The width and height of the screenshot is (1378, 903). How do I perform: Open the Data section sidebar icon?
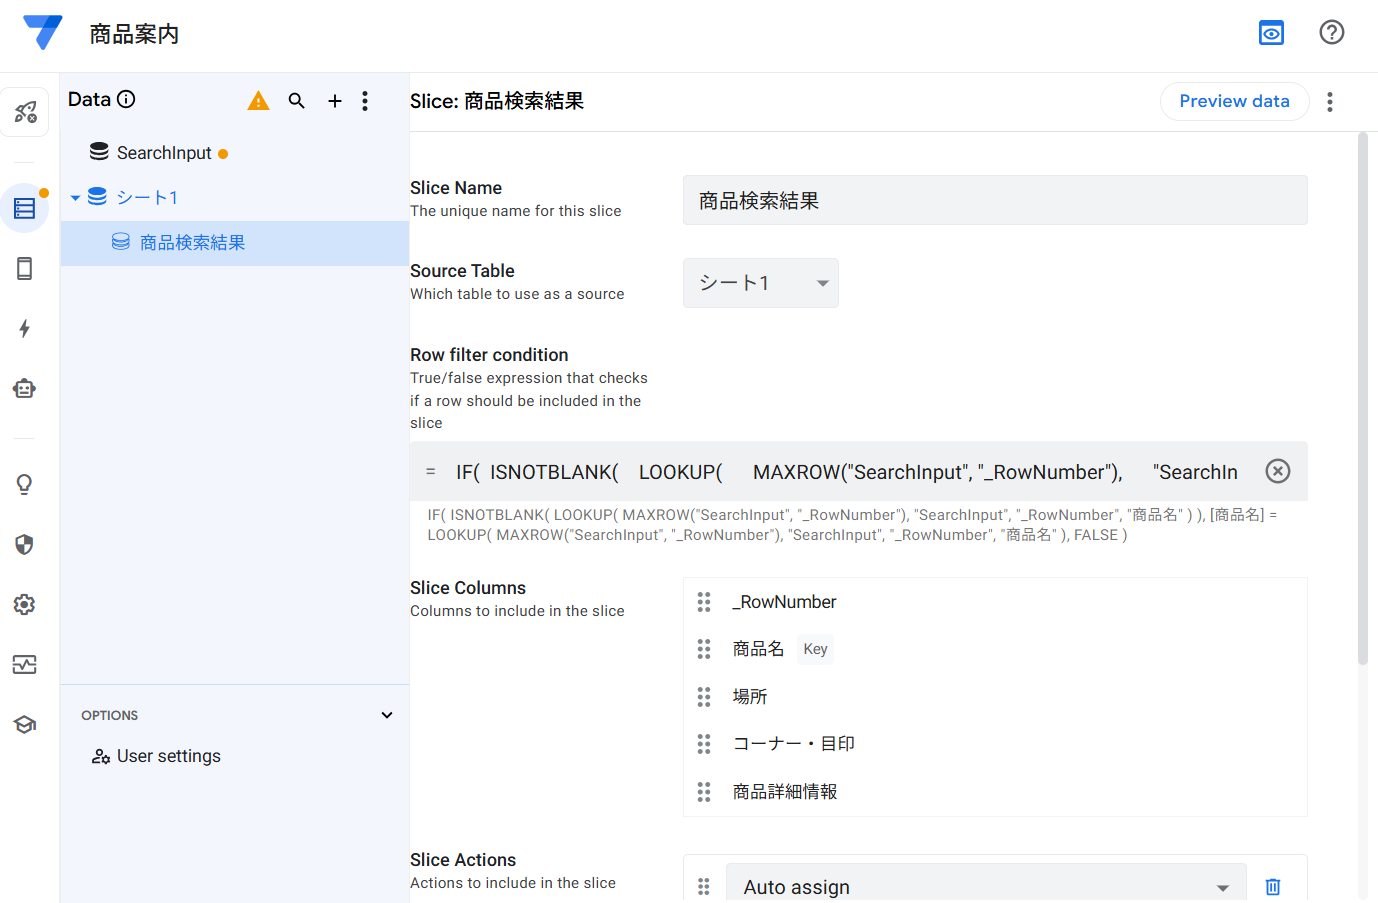pos(25,208)
